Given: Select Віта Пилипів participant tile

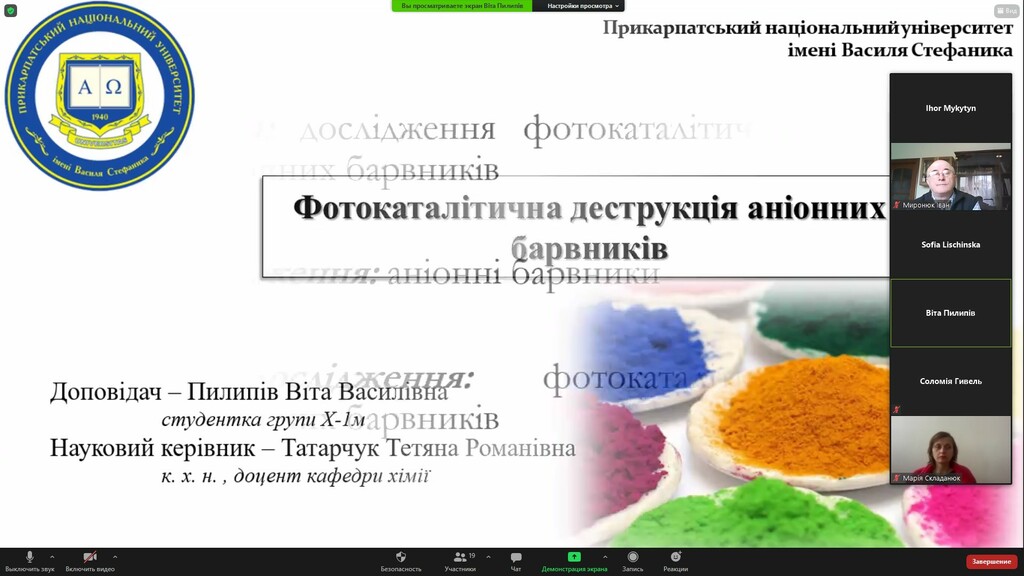Looking at the screenshot, I should (x=950, y=313).
